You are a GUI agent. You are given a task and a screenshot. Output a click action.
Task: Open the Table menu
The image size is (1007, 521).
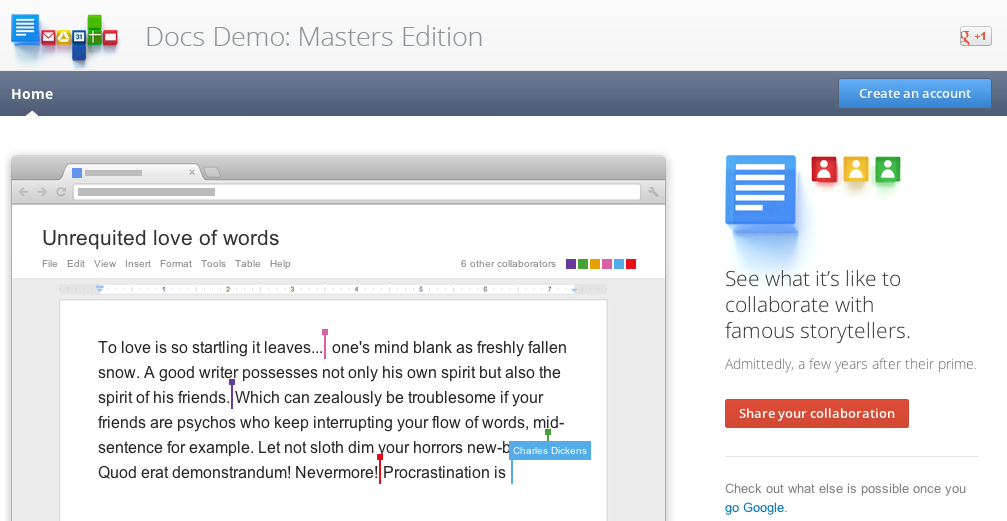pos(248,264)
